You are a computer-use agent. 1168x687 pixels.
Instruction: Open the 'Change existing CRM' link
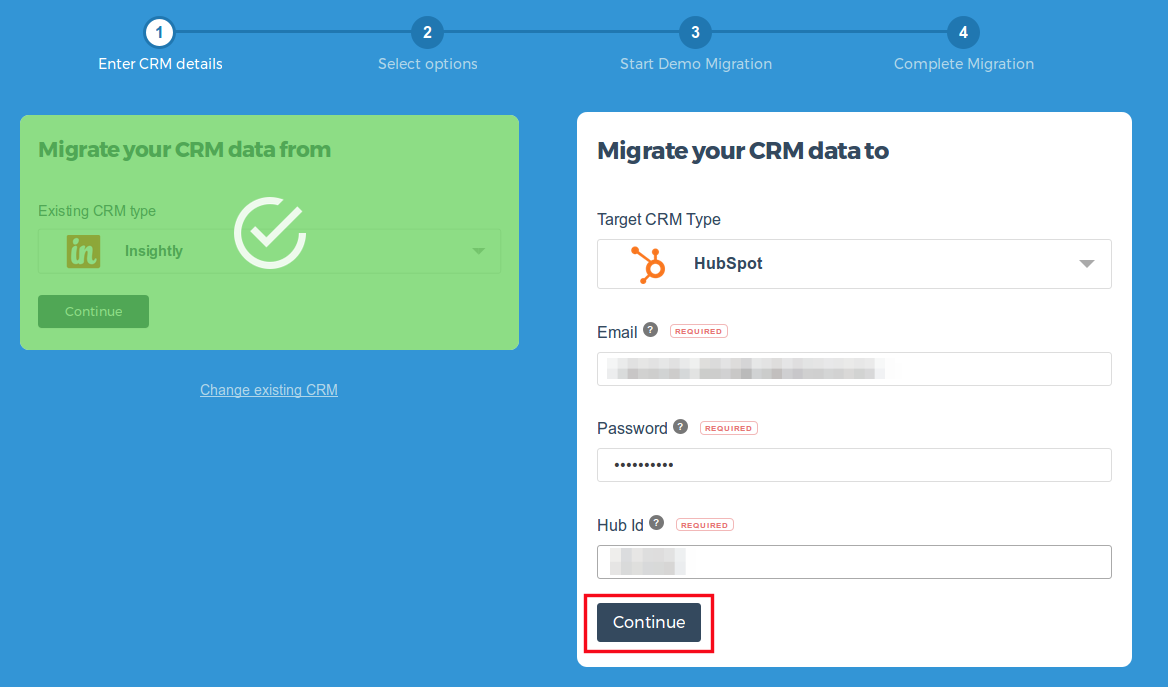[x=269, y=390]
